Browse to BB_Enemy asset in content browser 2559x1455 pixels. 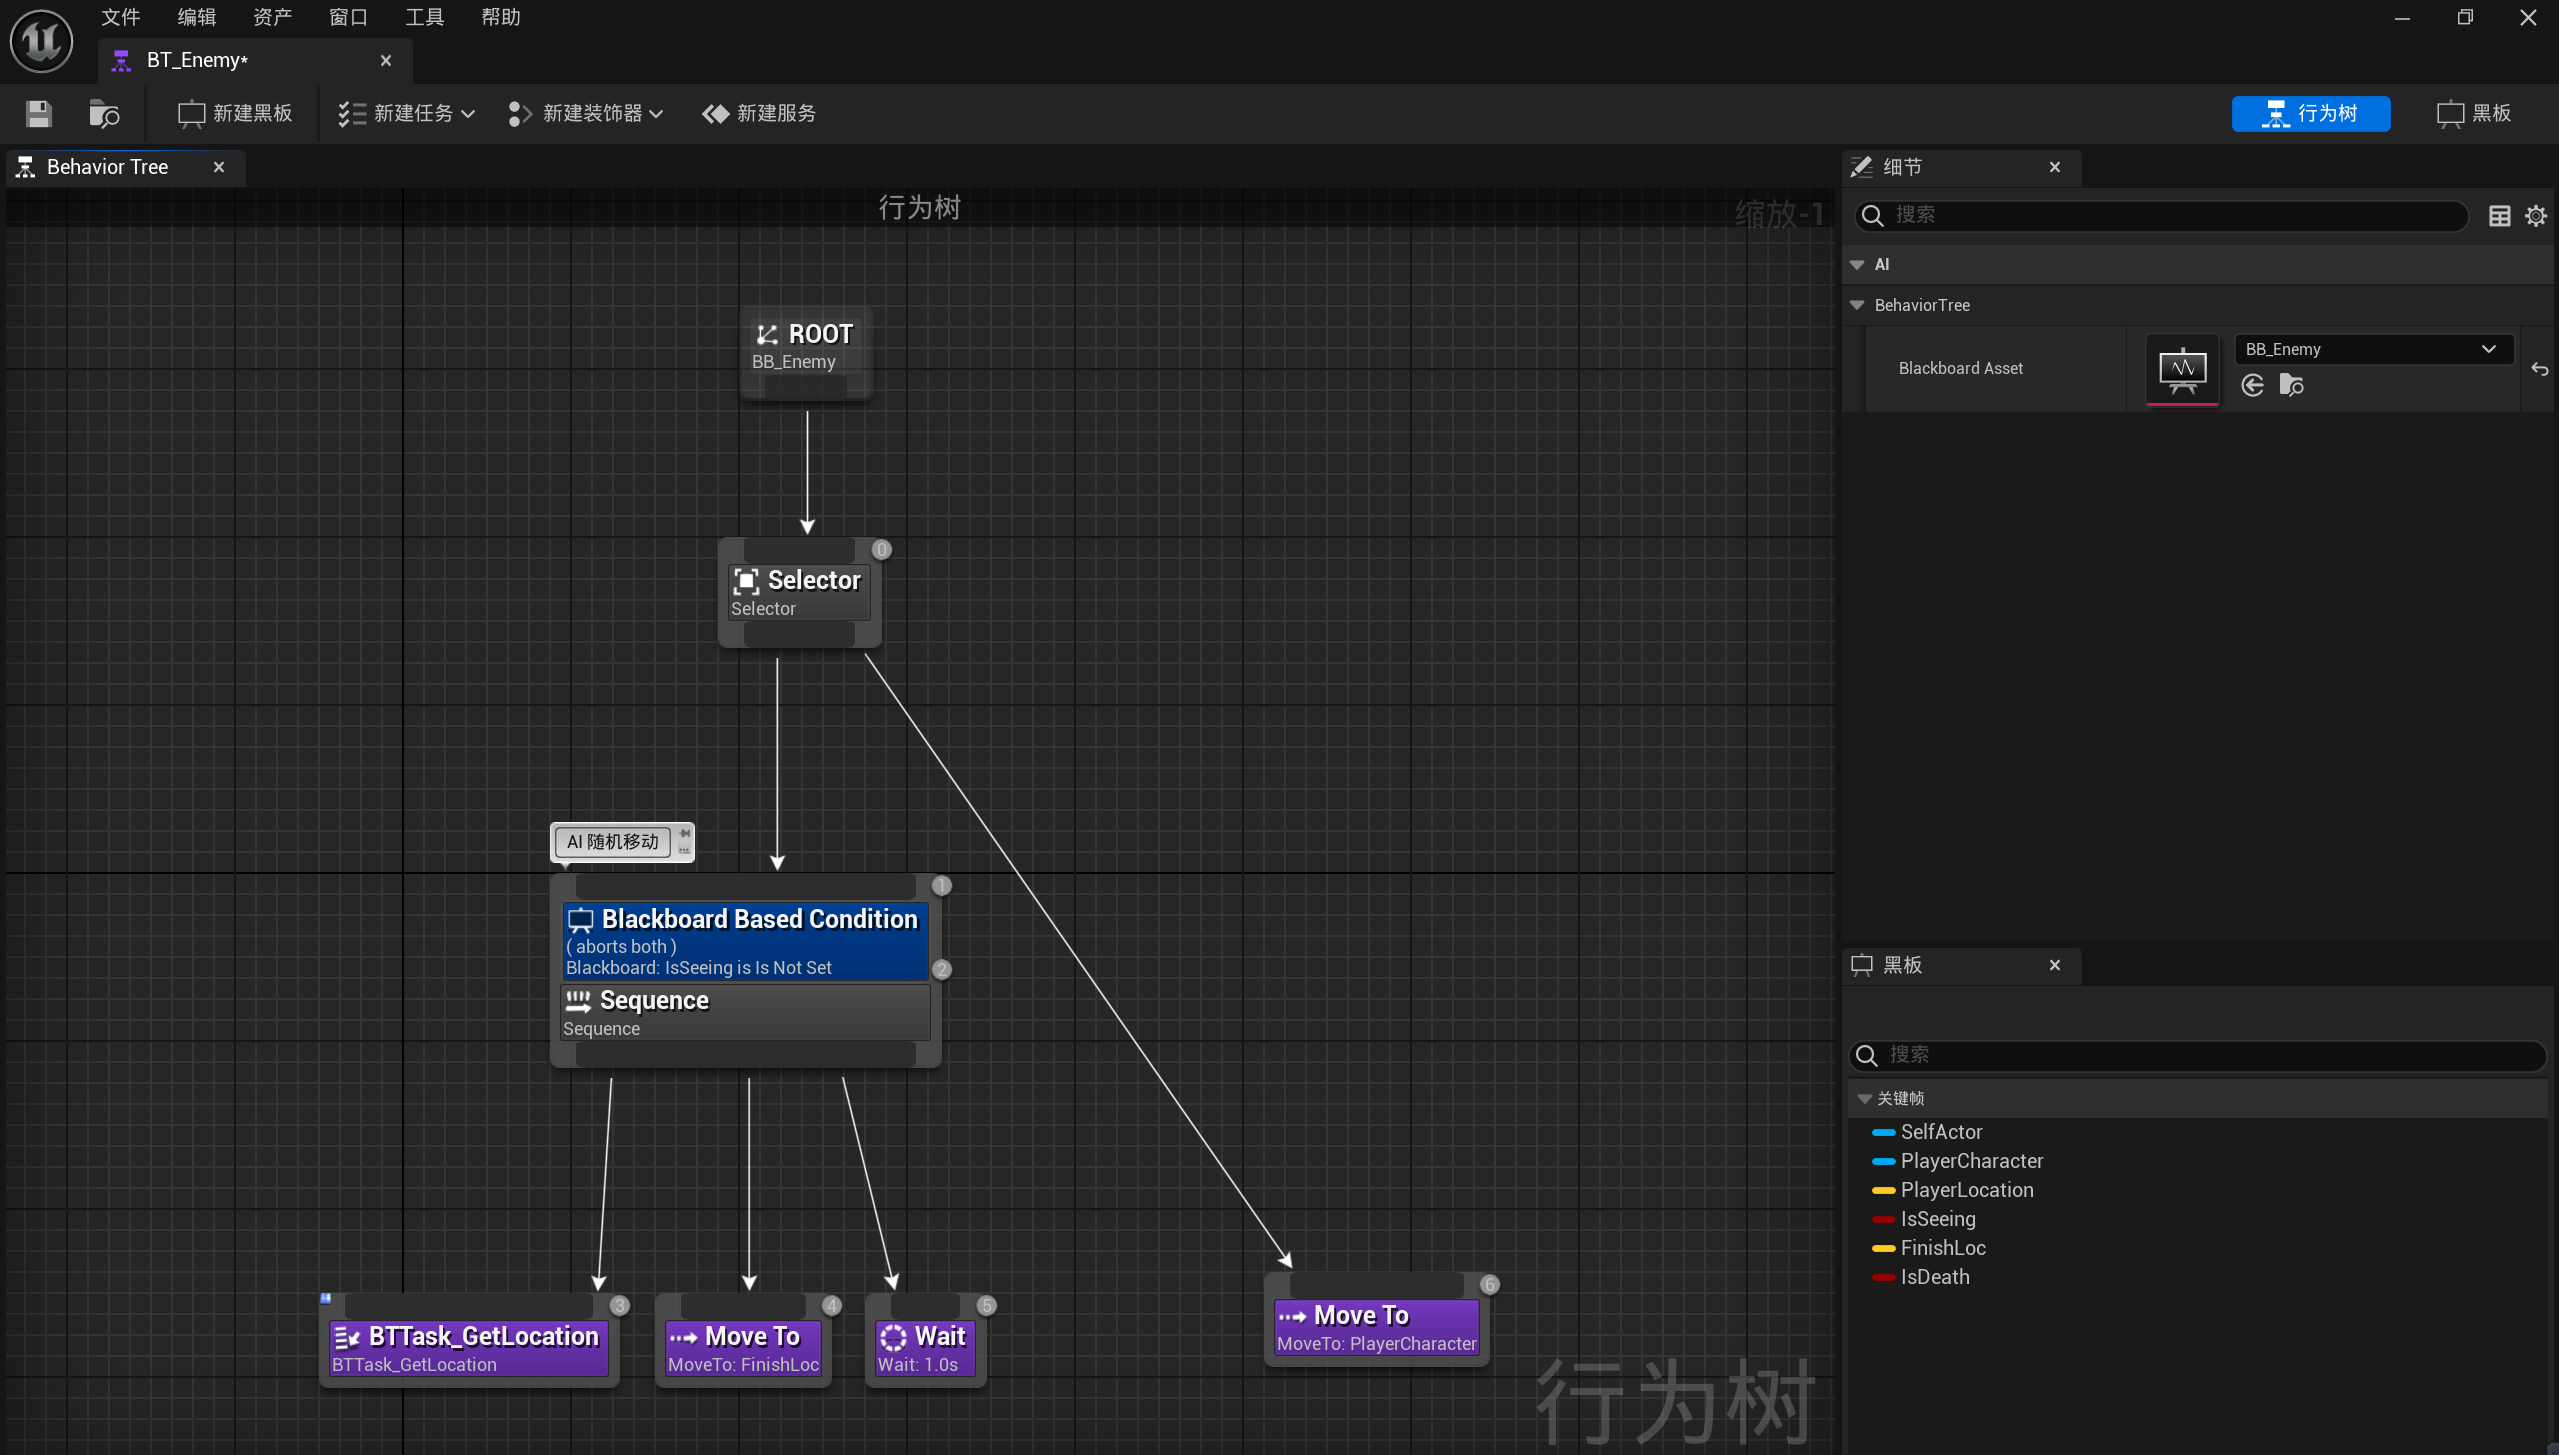coord(2291,386)
